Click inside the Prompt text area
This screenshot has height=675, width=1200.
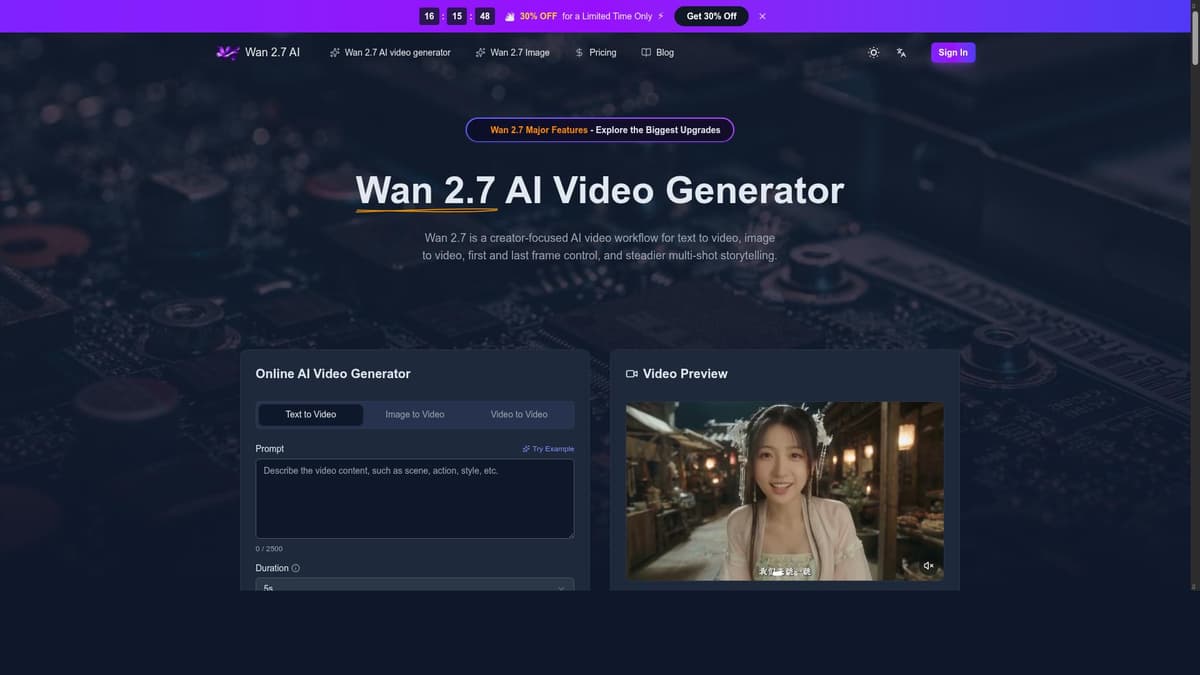(414, 497)
